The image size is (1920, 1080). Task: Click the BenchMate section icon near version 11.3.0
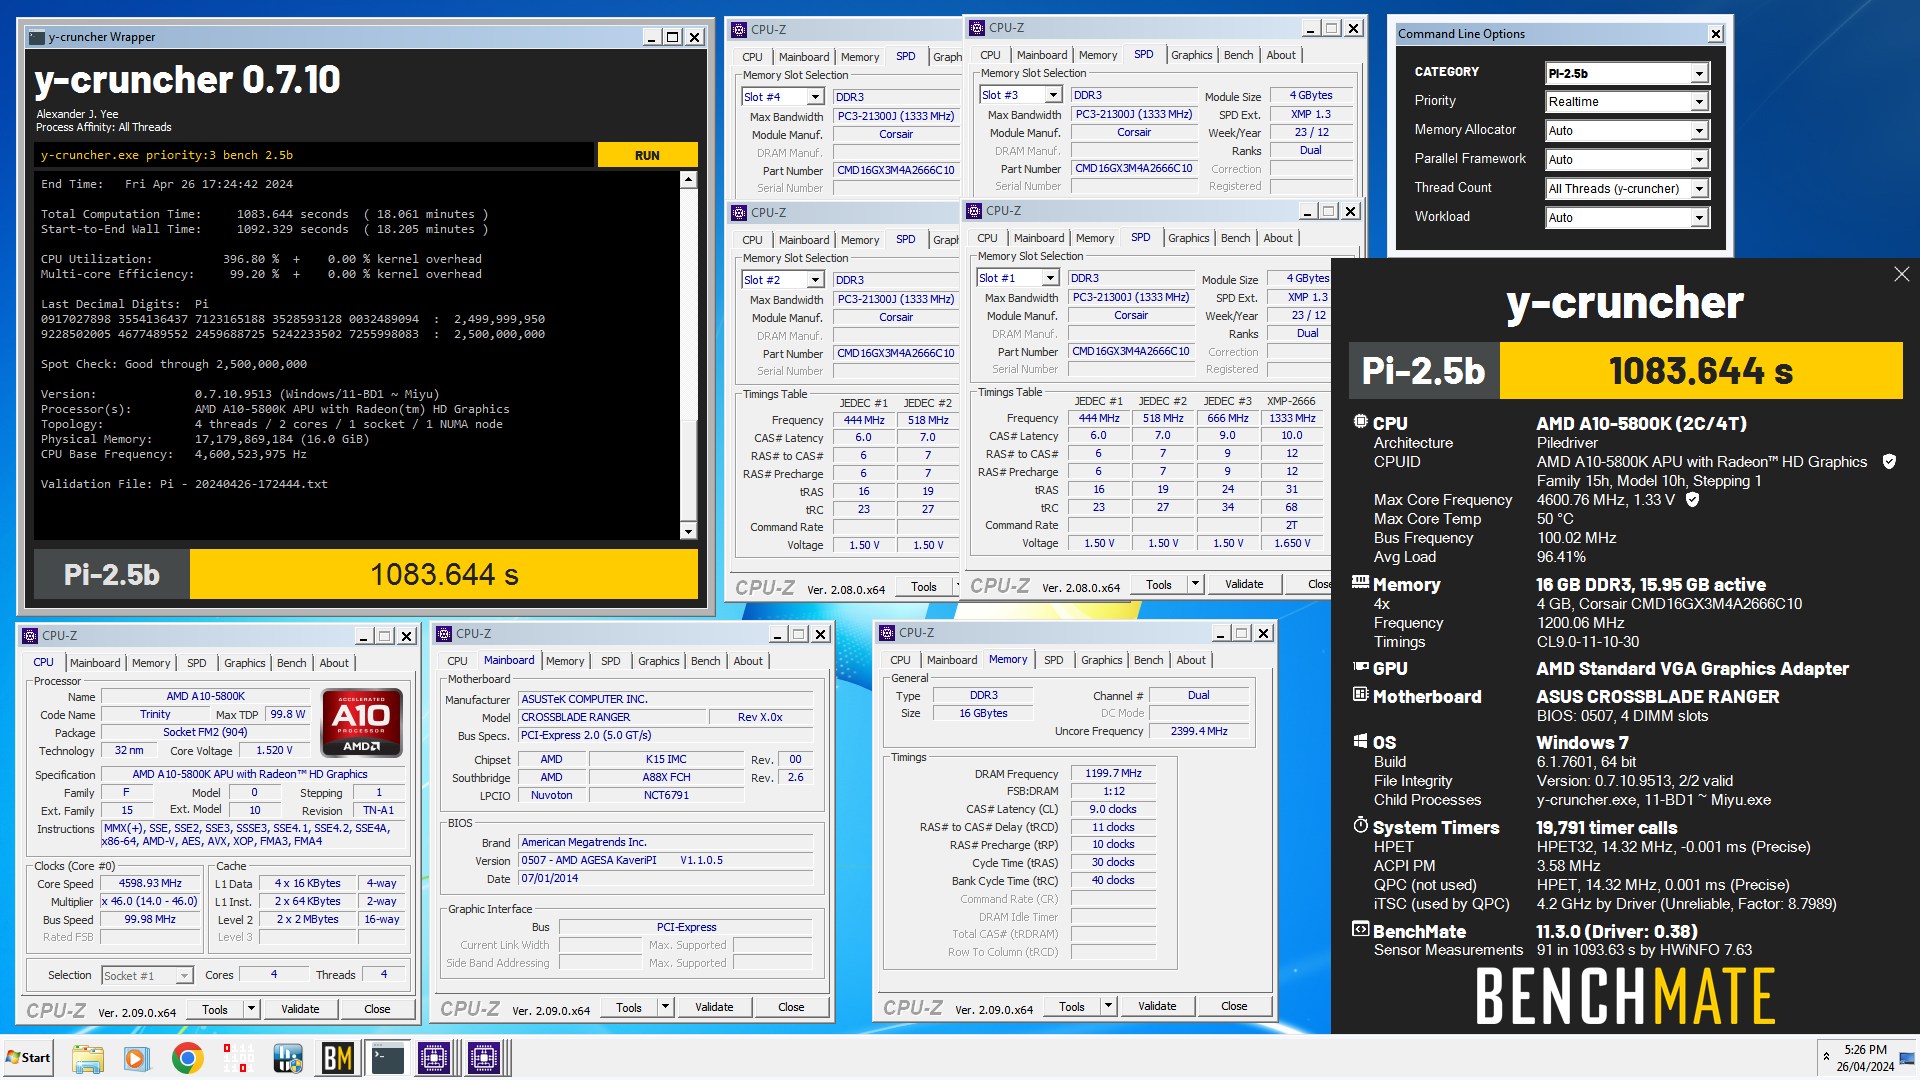point(1361,930)
